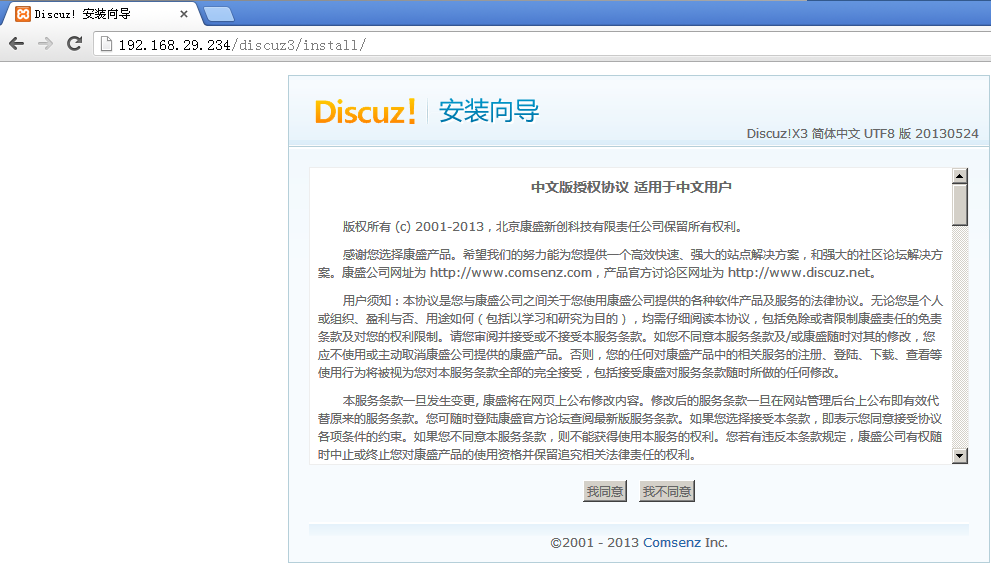The height and width of the screenshot is (569, 991).
Task: Click the version text Discuz!X3 简体中文 UTF8 版 20130524
Action: pyautogui.click(x=862, y=134)
